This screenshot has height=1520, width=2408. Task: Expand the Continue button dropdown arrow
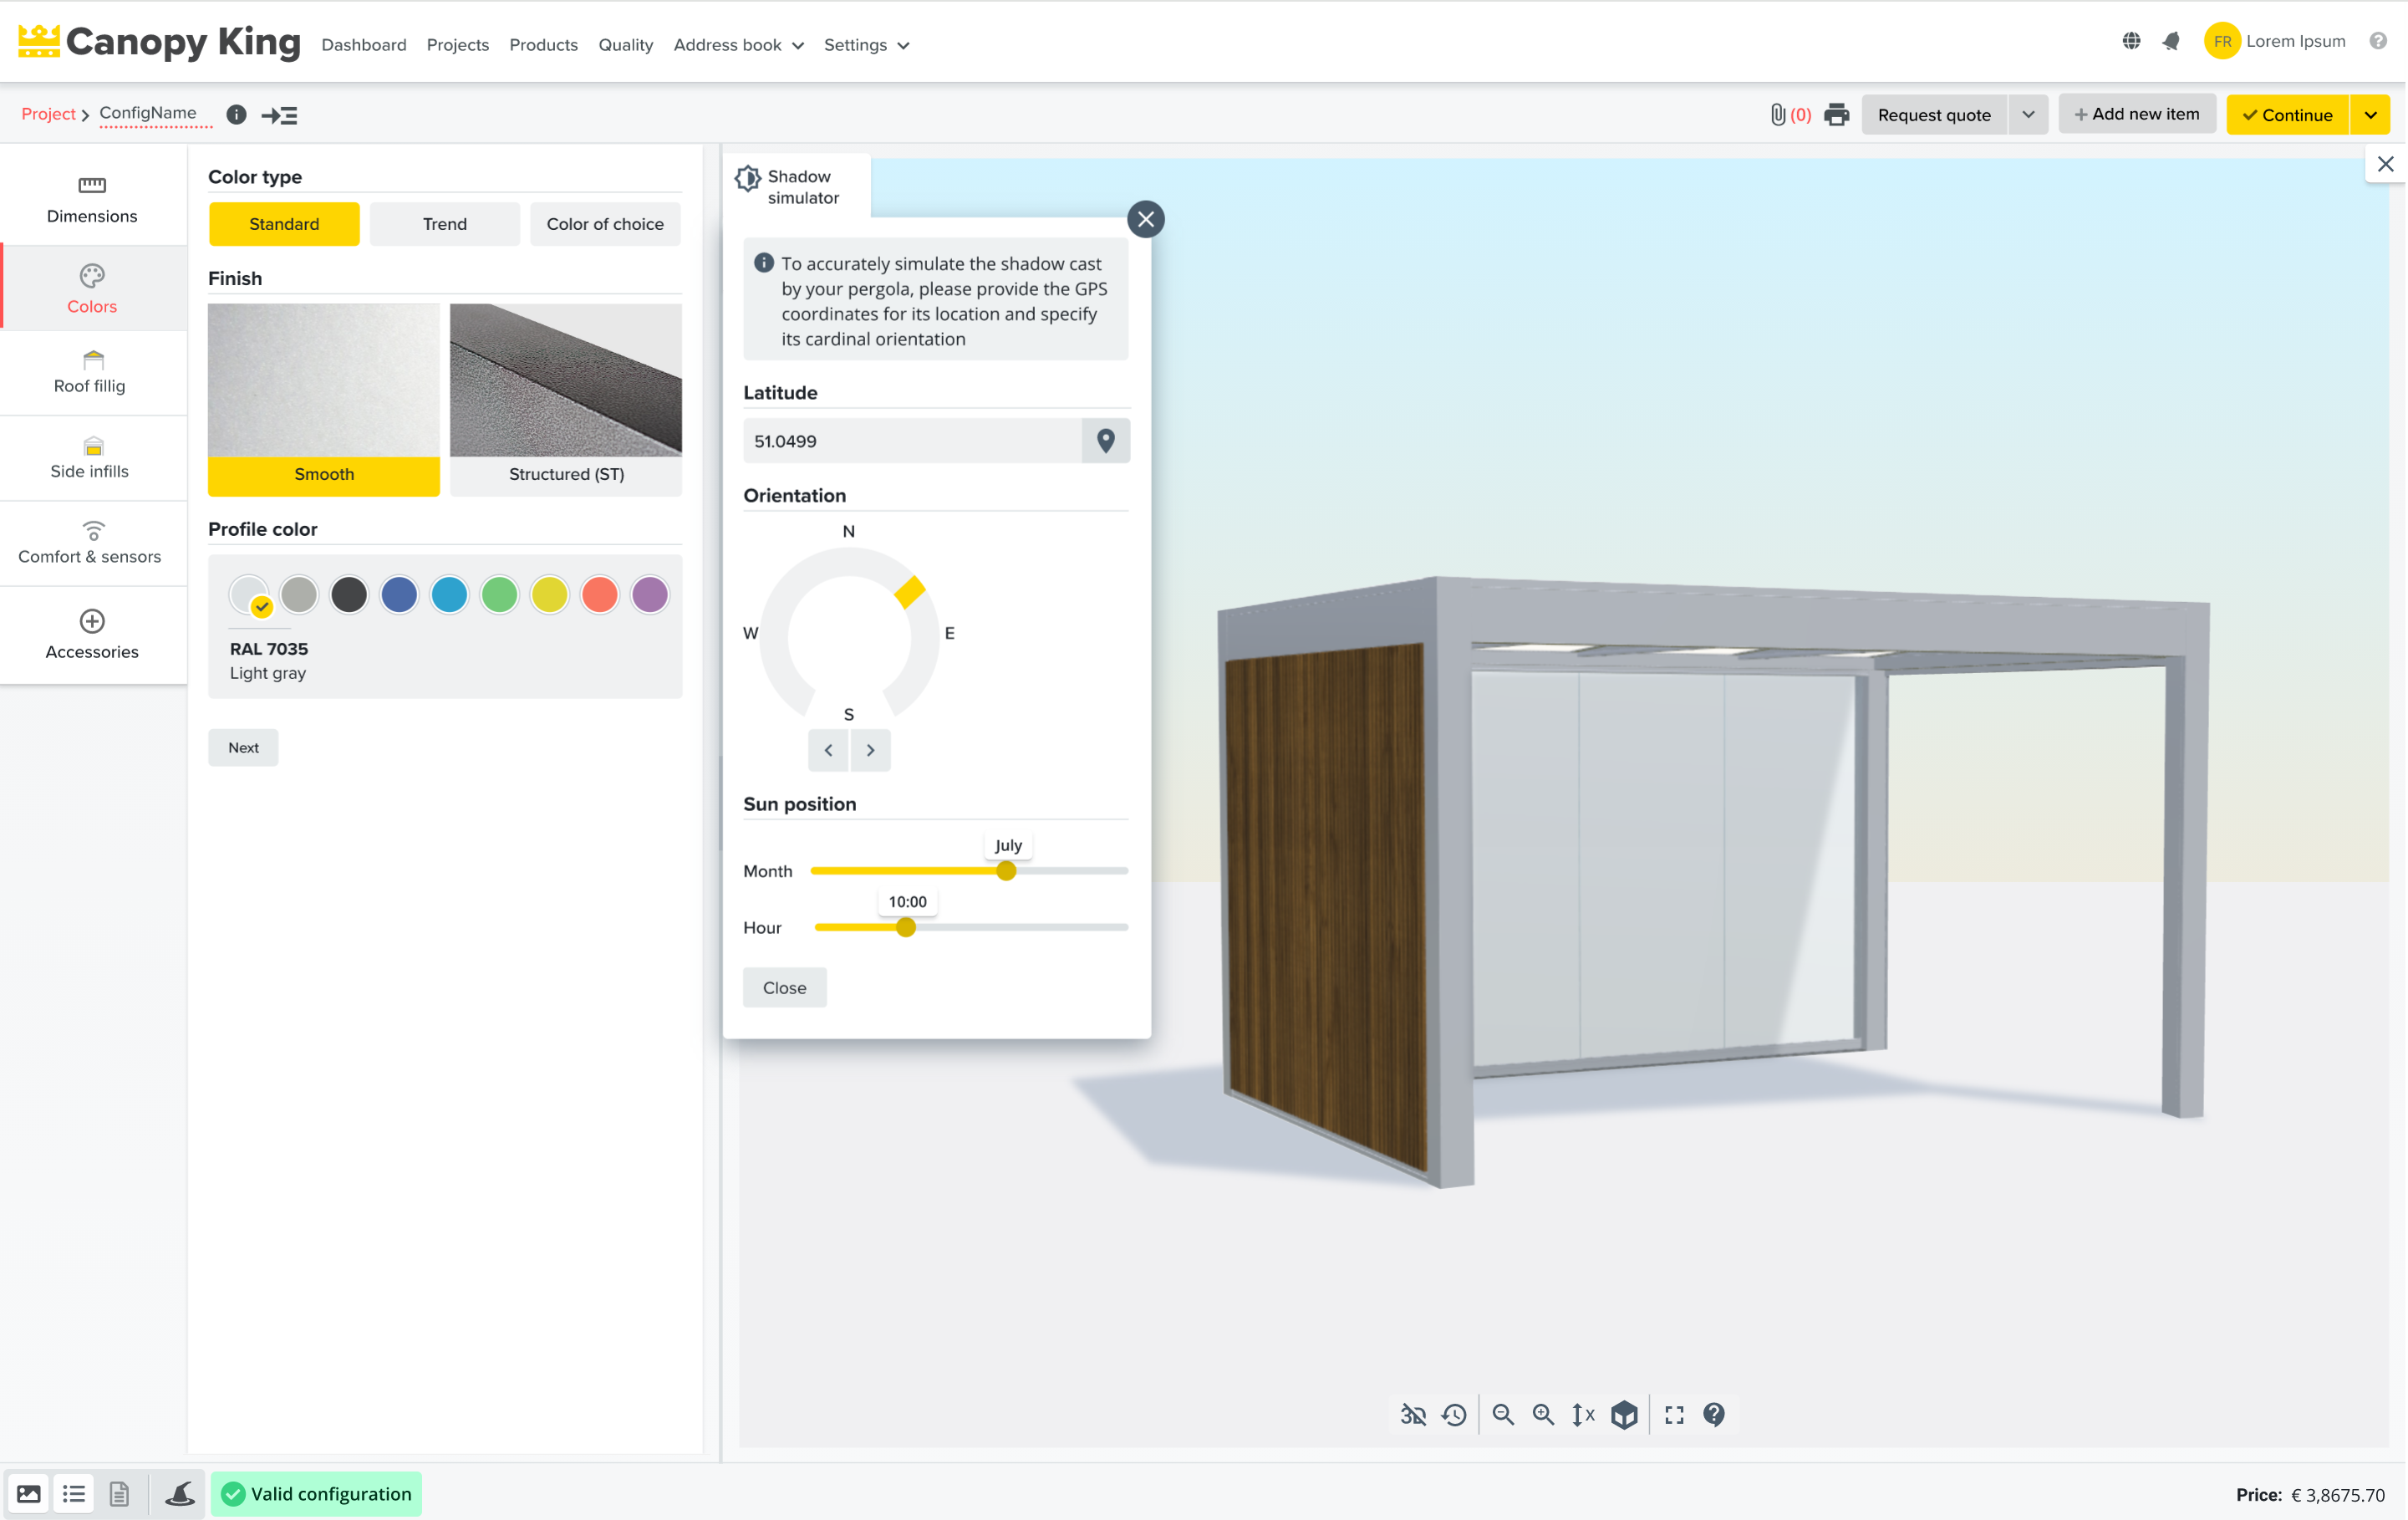(x=2370, y=114)
